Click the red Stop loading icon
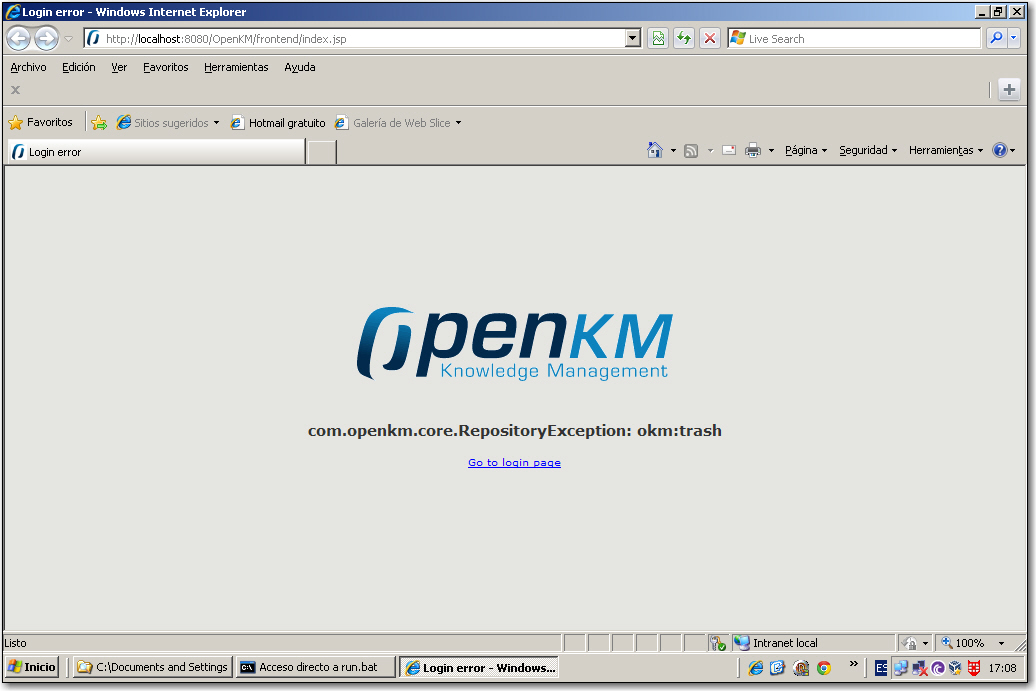Screen dimensions: 1036x691 pos(711,38)
